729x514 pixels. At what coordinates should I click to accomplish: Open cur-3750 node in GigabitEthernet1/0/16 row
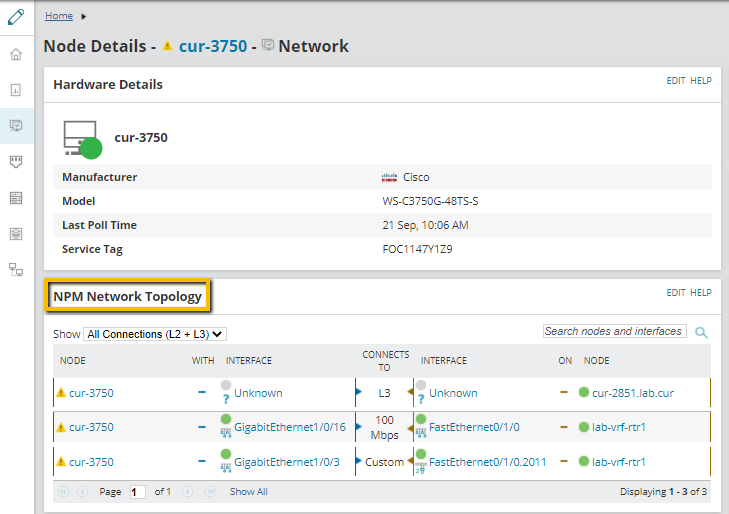91,427
